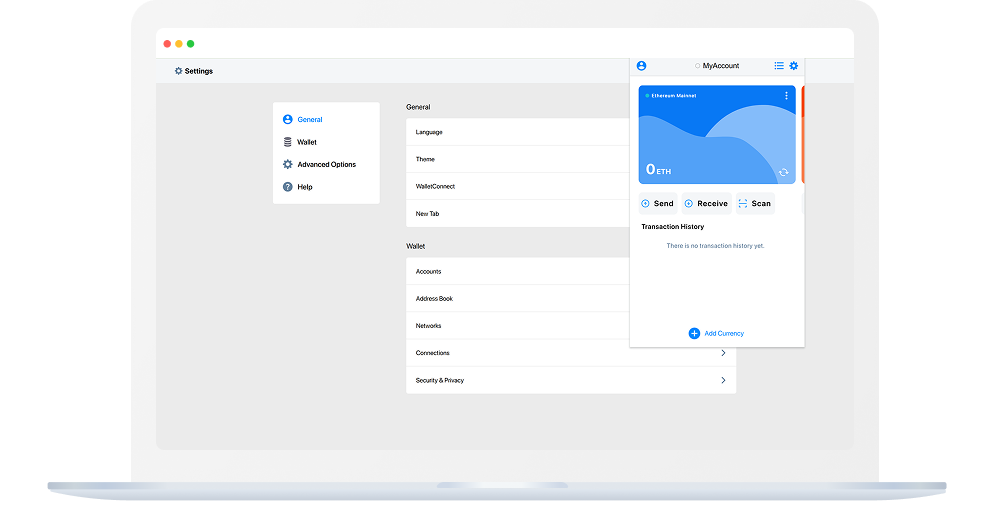Open the Address Book settings row
Image resolution: width=1004 pixels, height=532 pixels.
[434, 299]
